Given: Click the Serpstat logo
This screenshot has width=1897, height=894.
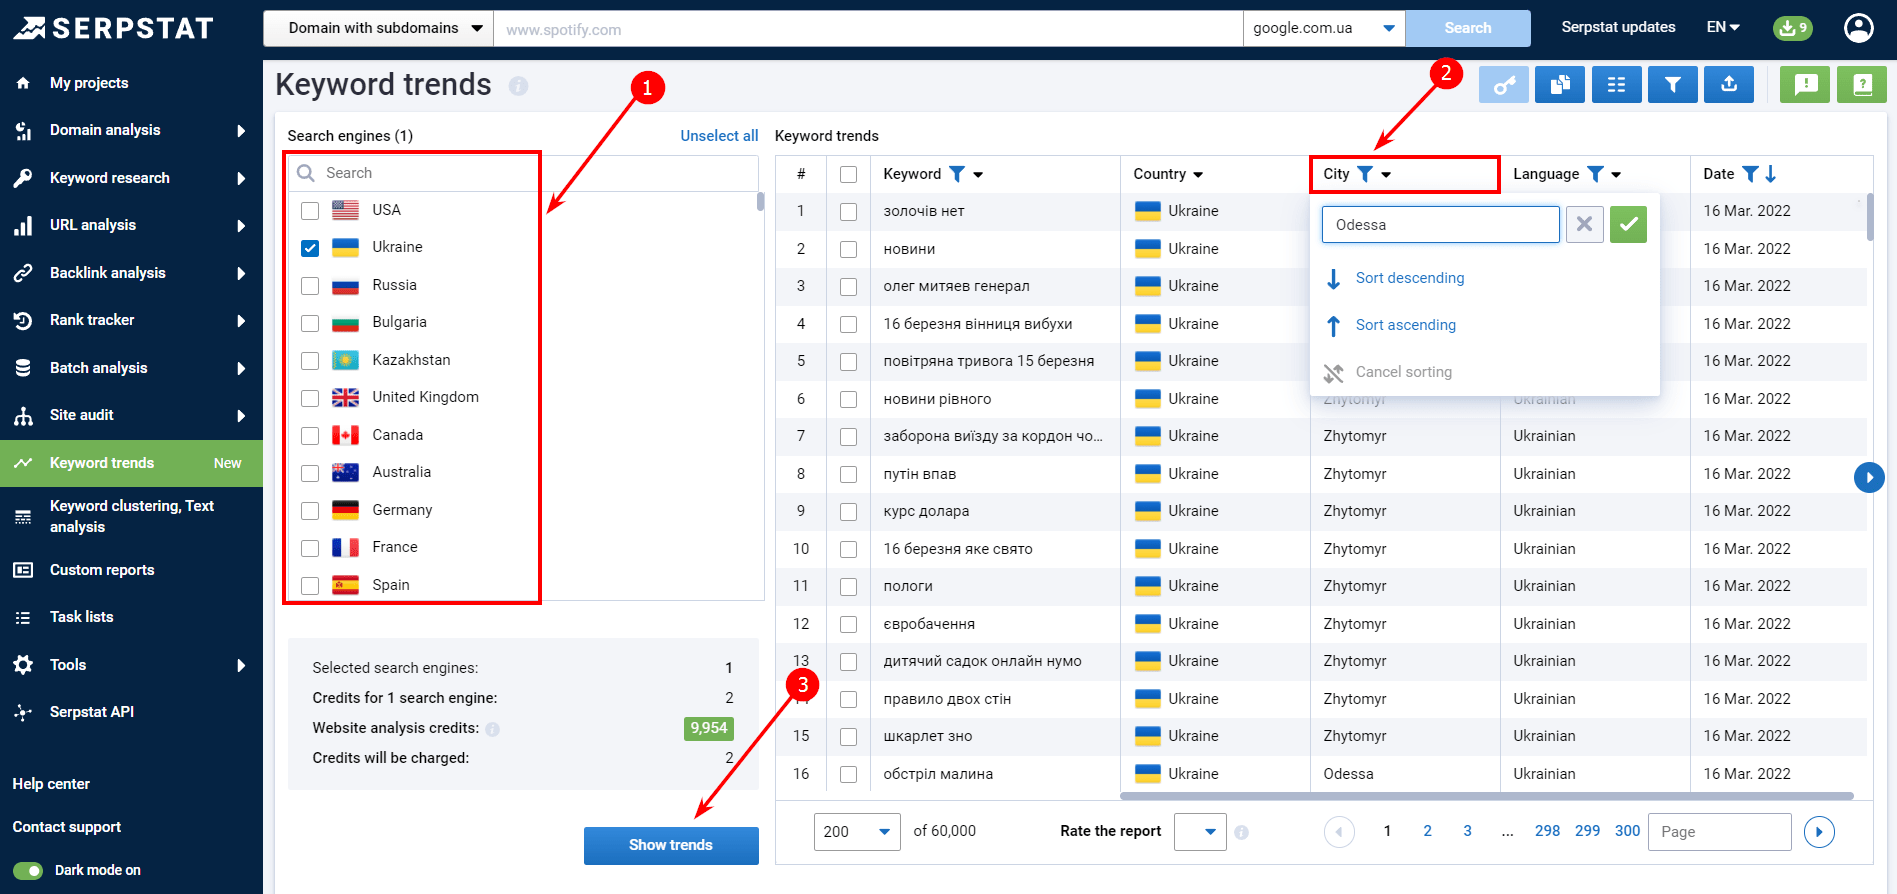Looking at the screenshot, I should (x=114, y=28).
